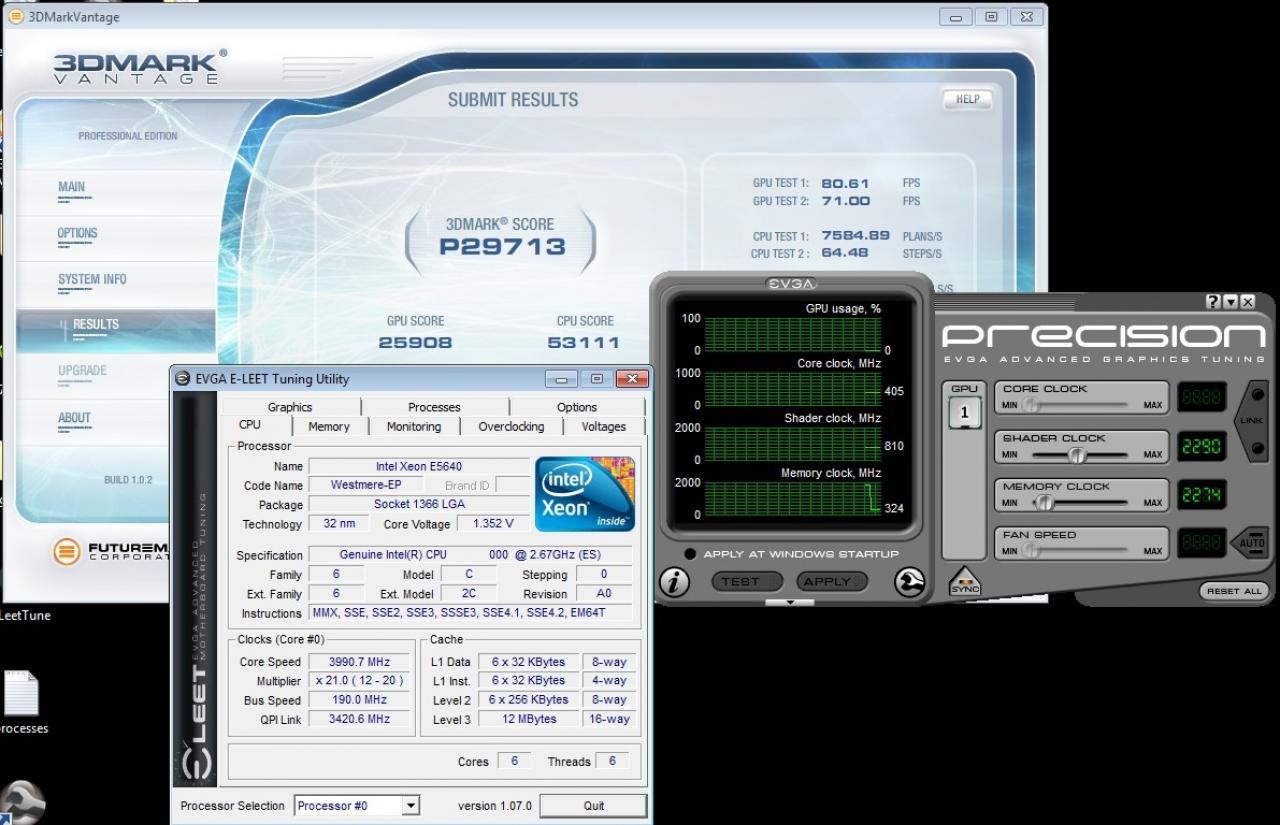The width and height of the screenshot is (1280, 825).
Task: Expand the Precision monitor with the bottom arrow
Action: 790,603
